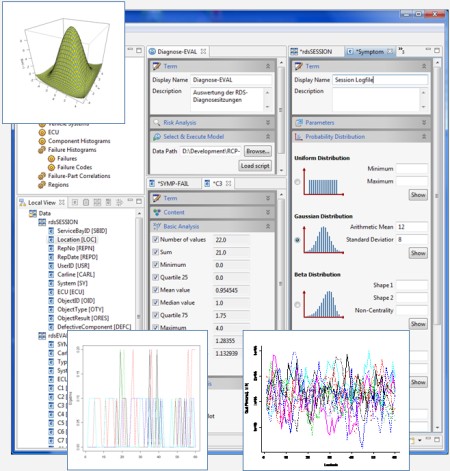Select the Beta Distribution radio button
Image resolution: width=450 pixels, height=471 pixels.
[x=297, y=305]
